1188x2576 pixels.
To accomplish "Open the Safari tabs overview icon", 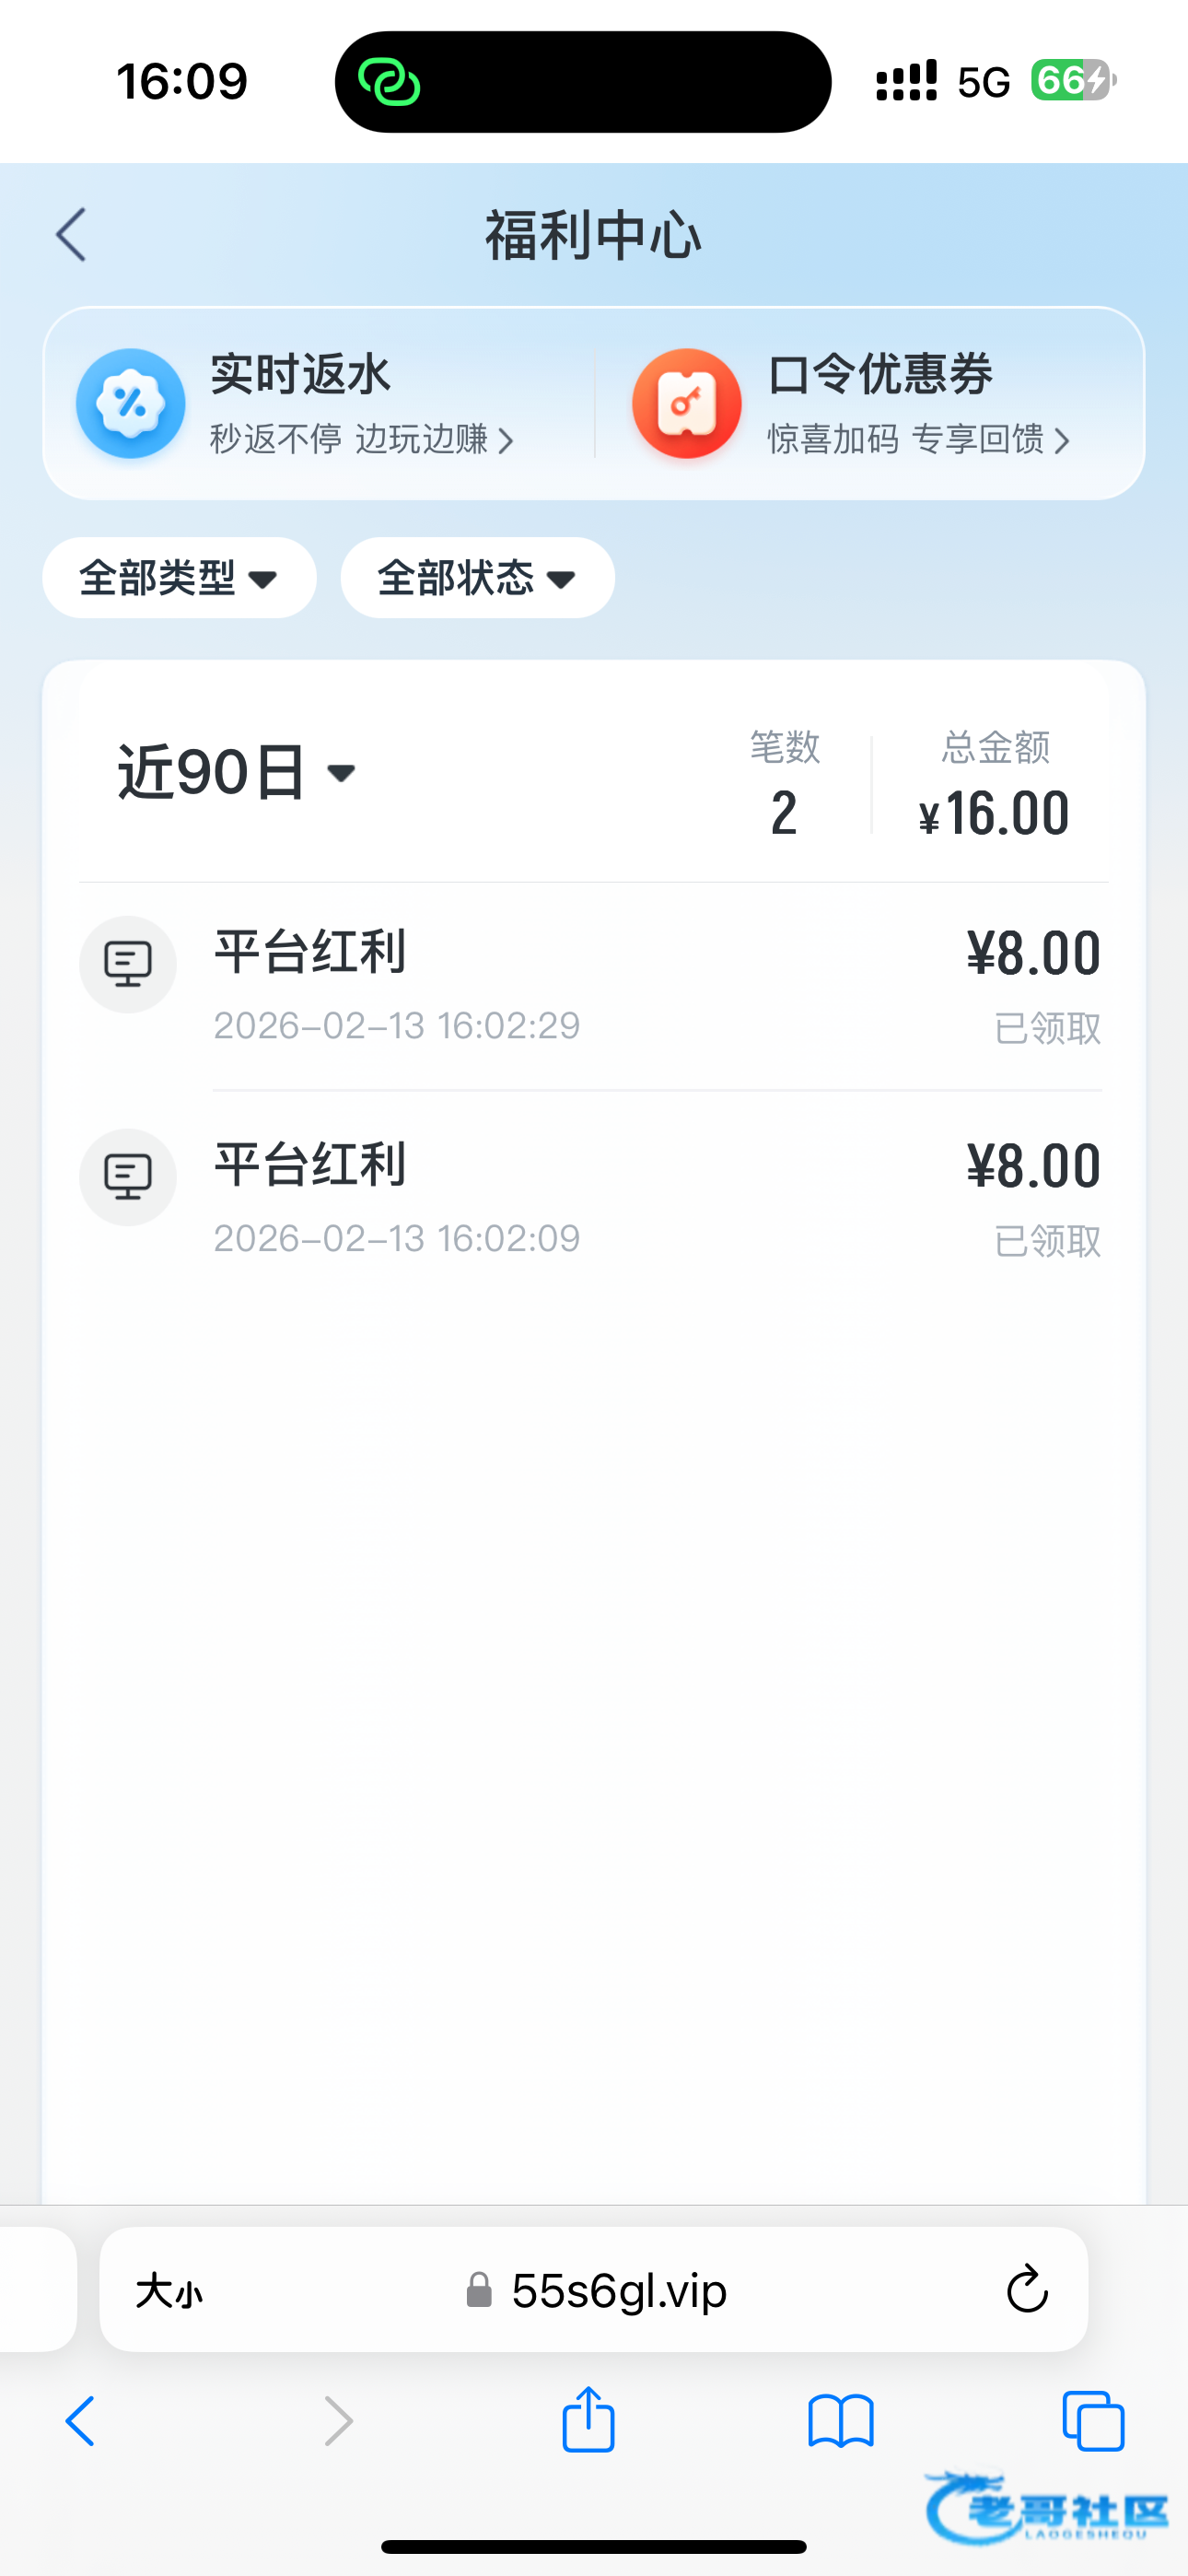I will point(1093,2421).
